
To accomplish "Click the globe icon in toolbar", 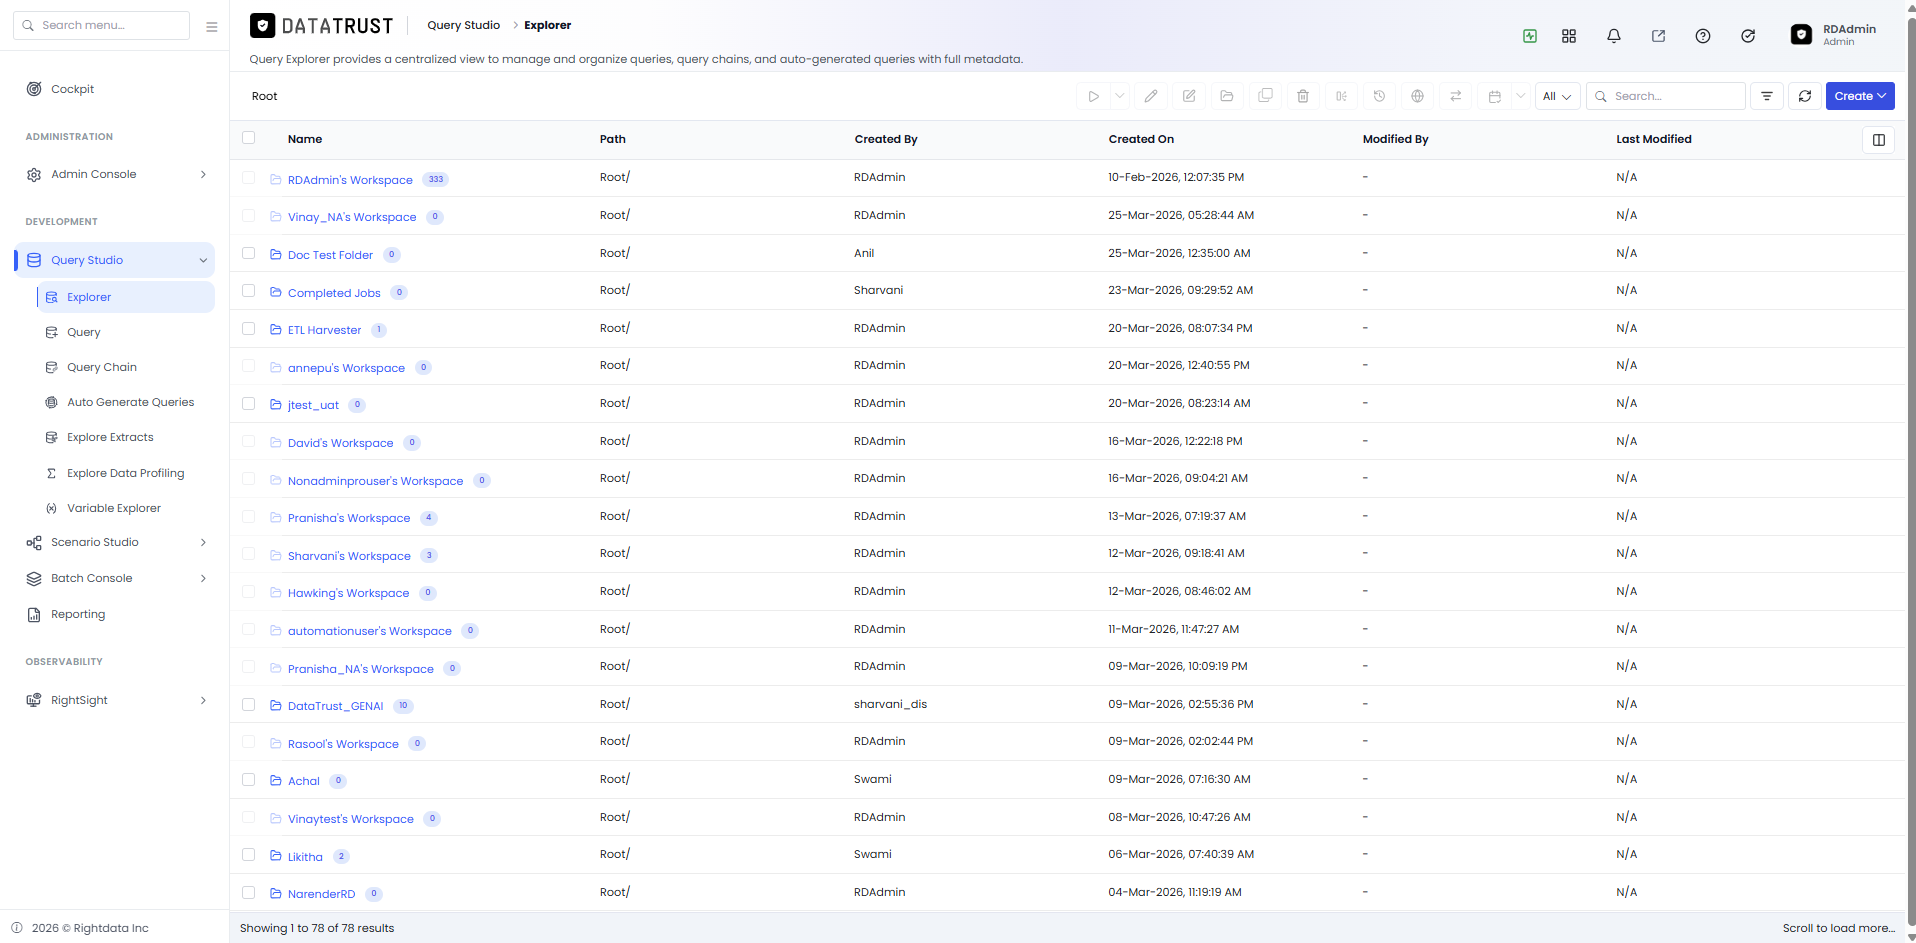I will click(x=1417, y=96).
